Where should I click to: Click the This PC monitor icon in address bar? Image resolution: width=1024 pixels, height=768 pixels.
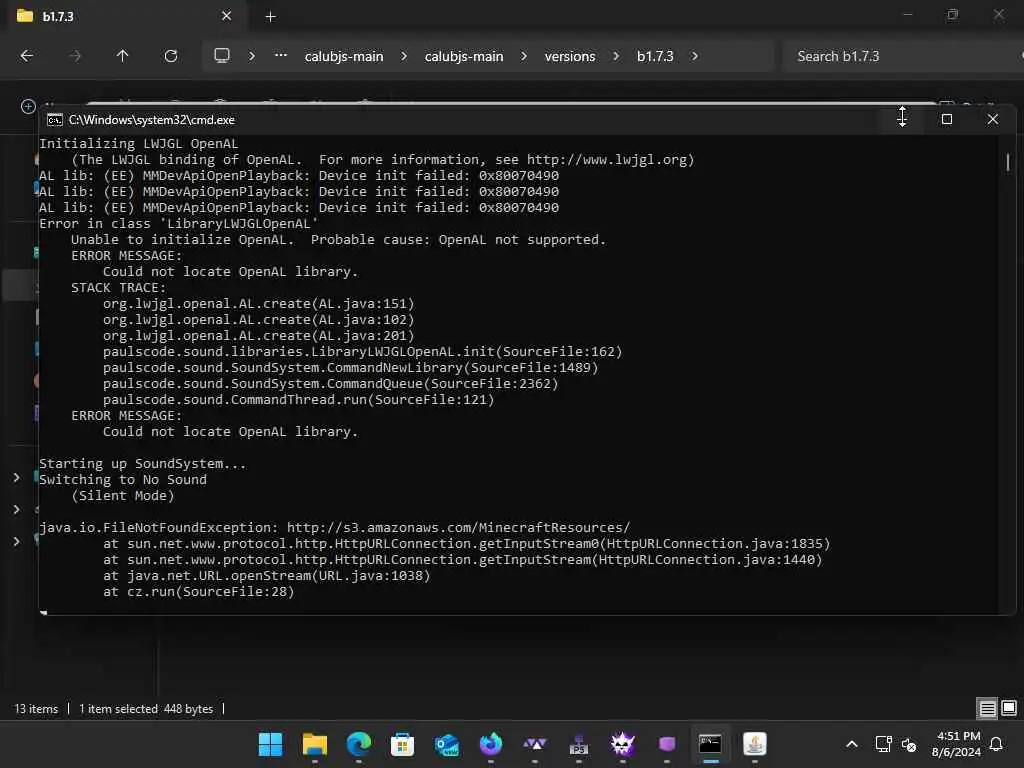coord(222,56)
